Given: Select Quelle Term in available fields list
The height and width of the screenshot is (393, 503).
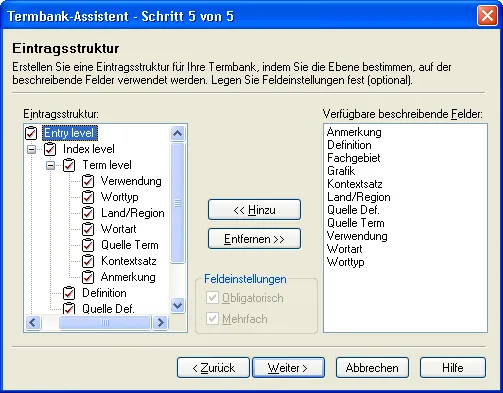Looking at the screenshot, I should tap(356, 223).
